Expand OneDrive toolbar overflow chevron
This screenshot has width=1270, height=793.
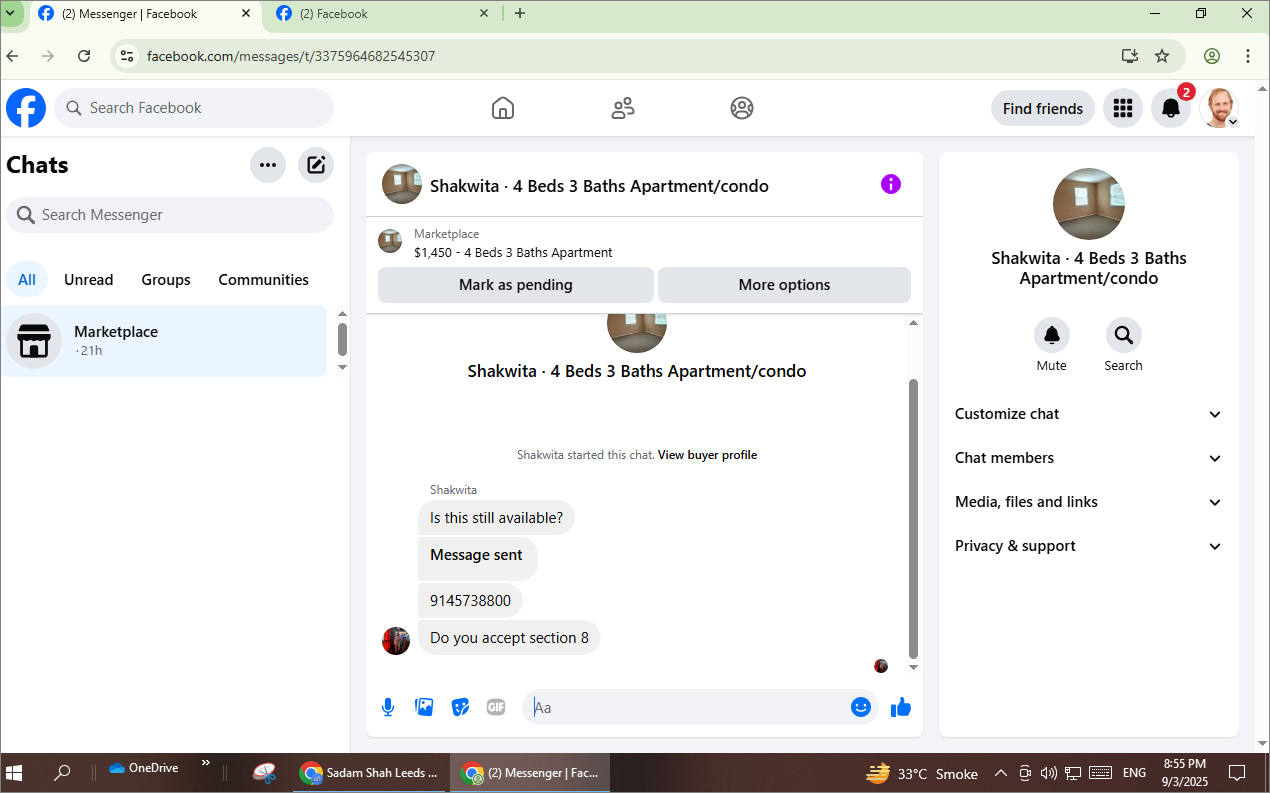click(x=206, y=763)
